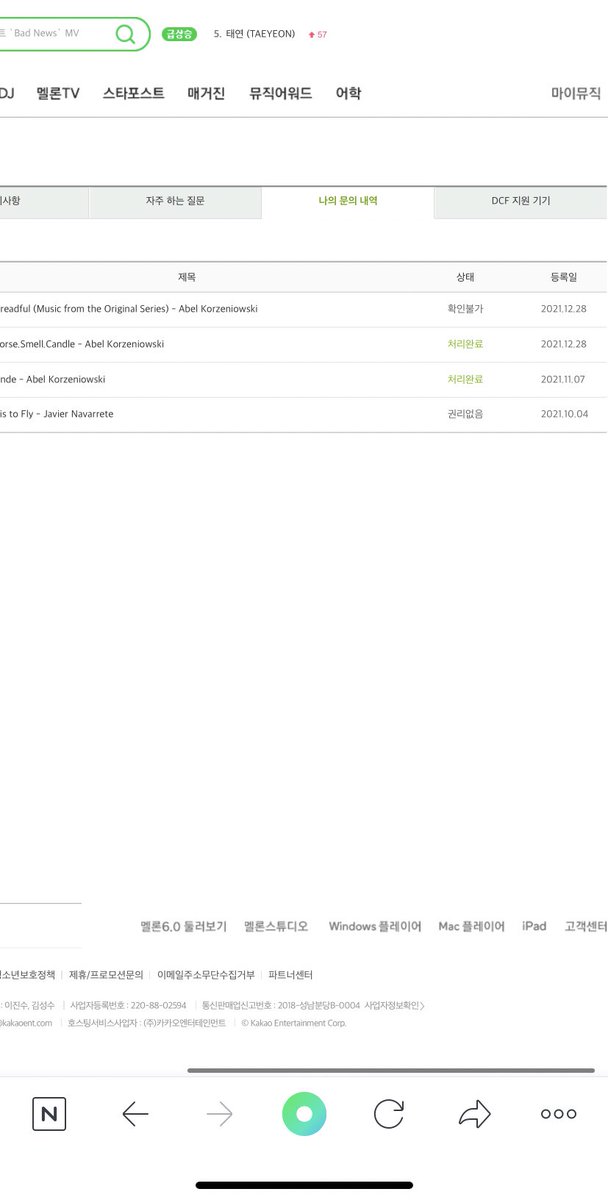The width and height of the screenshot is (608, 1200).
Task: Open the three-dot more menu
Action: click(558, 1114)
